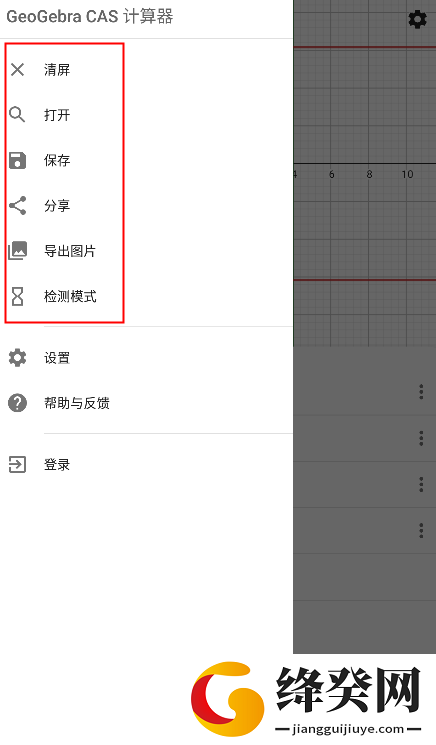Tap the 分享 menu label

pos(57,206)
